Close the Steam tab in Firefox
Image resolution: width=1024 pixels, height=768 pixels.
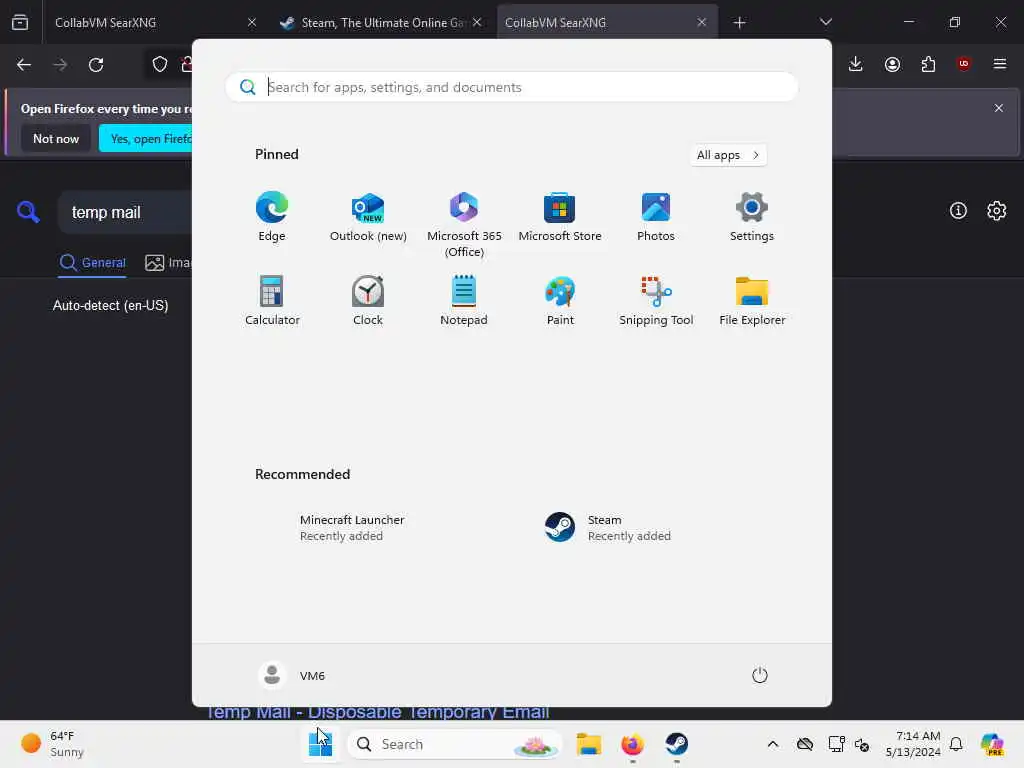477,22
